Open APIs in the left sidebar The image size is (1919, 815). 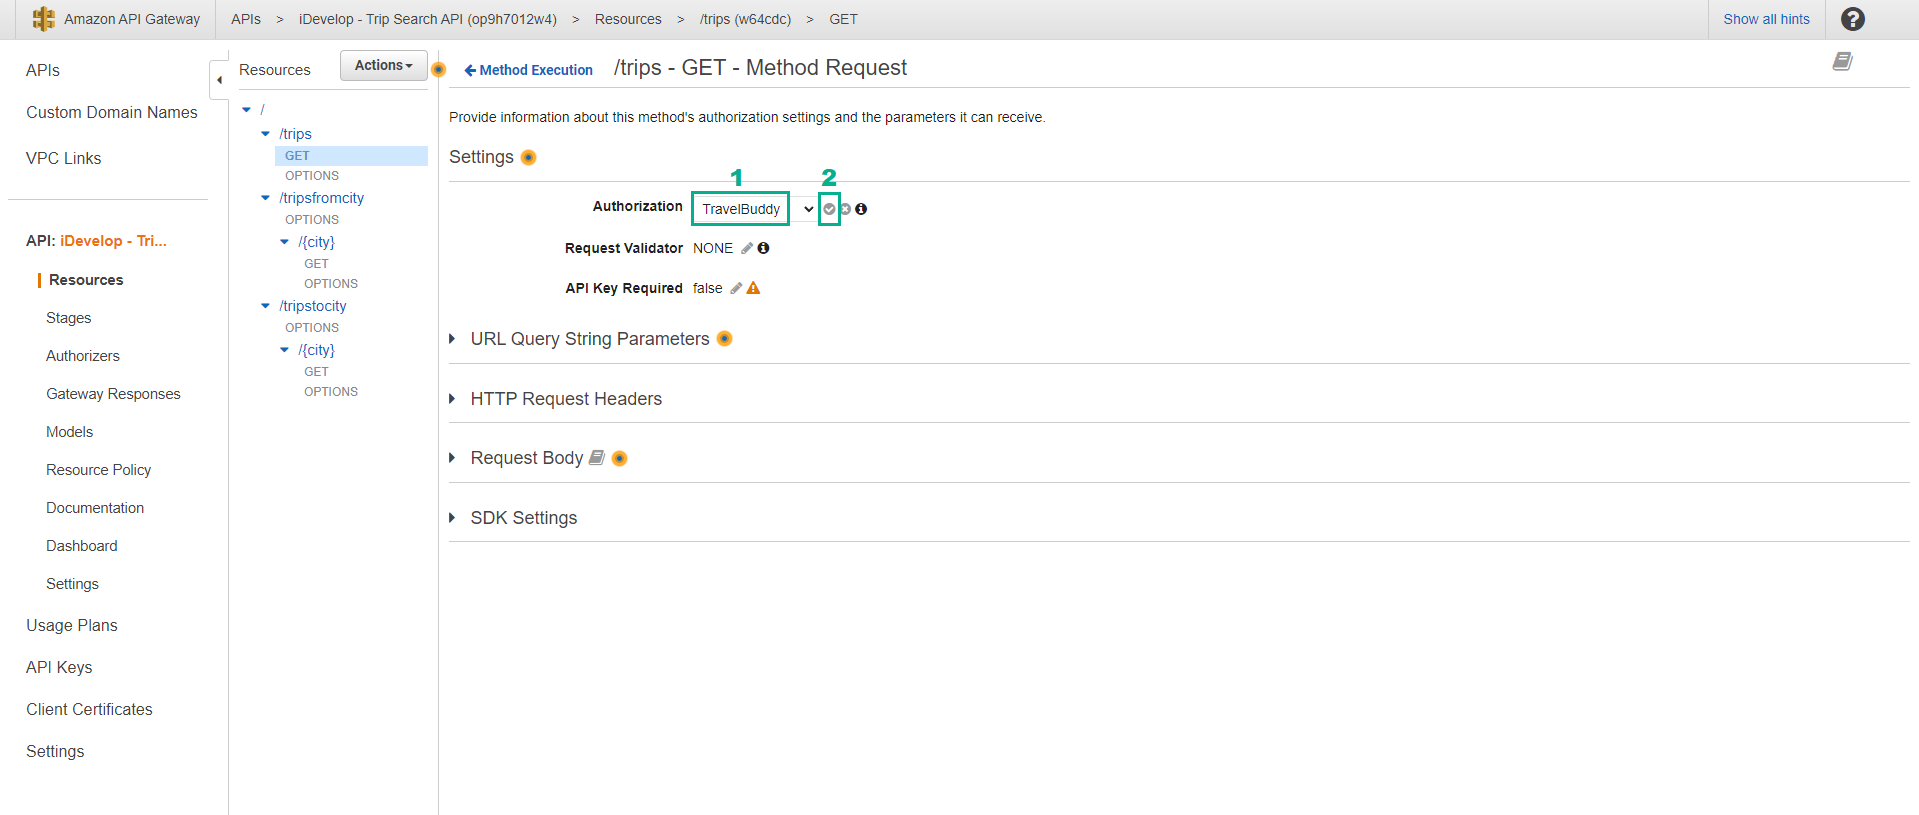coord(43,70)
